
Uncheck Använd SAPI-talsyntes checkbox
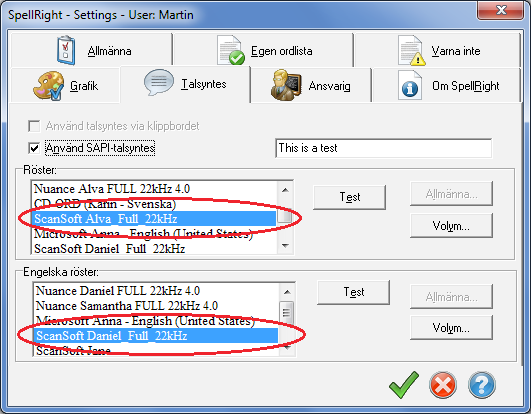pyautogui.click(x=34, y=148)
